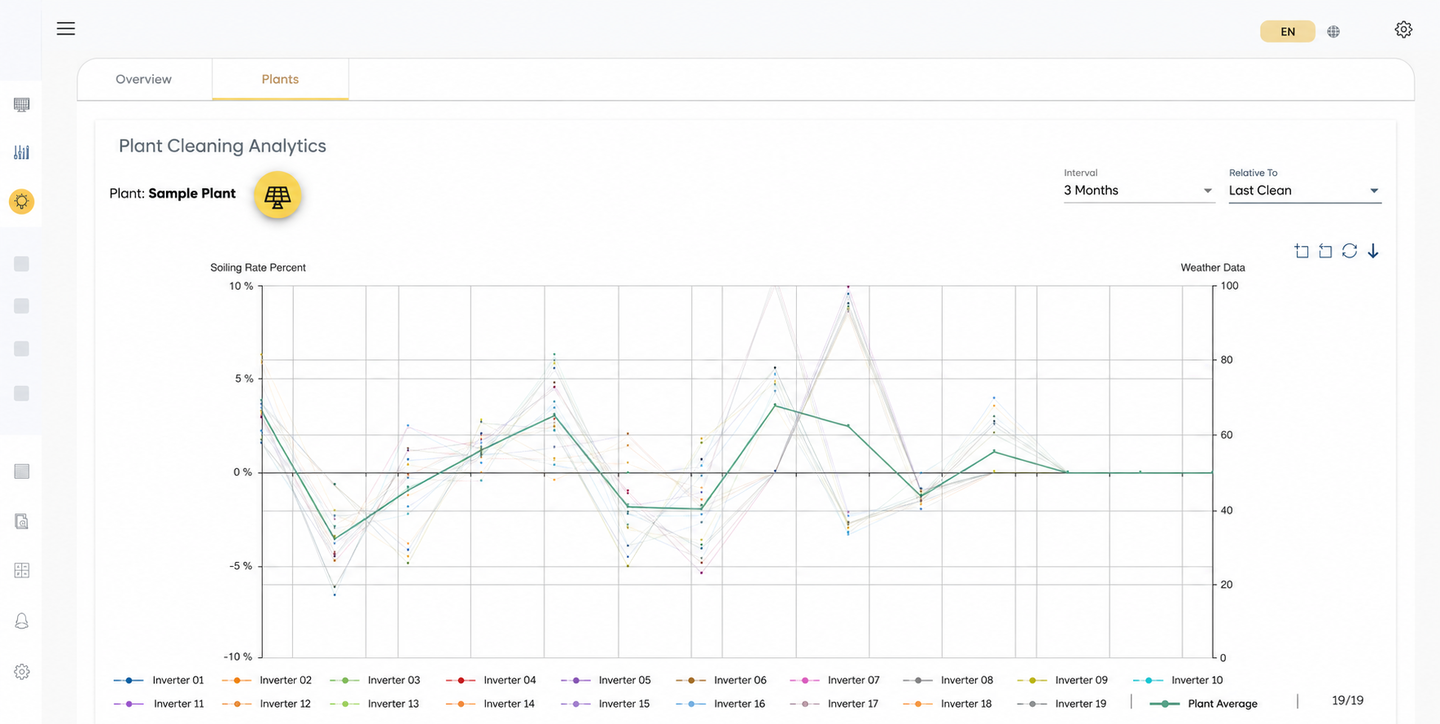Screen dimensions: 1440x724
Task: Select the highlighted lightbulb sidebar icon
Action: point(22,201)
